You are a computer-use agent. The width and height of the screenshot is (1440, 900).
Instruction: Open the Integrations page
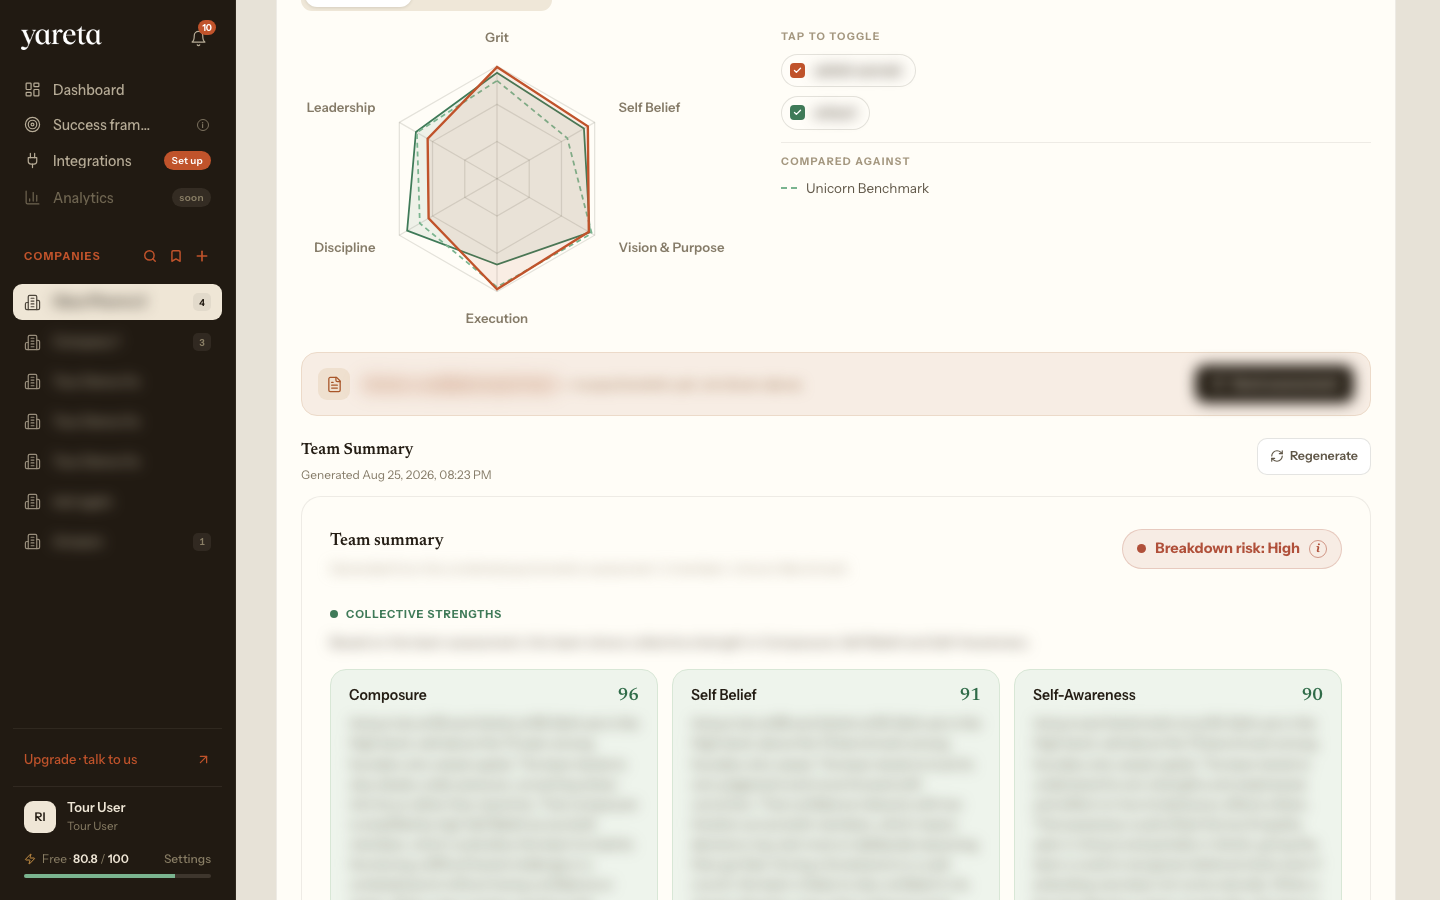point(117,161)
